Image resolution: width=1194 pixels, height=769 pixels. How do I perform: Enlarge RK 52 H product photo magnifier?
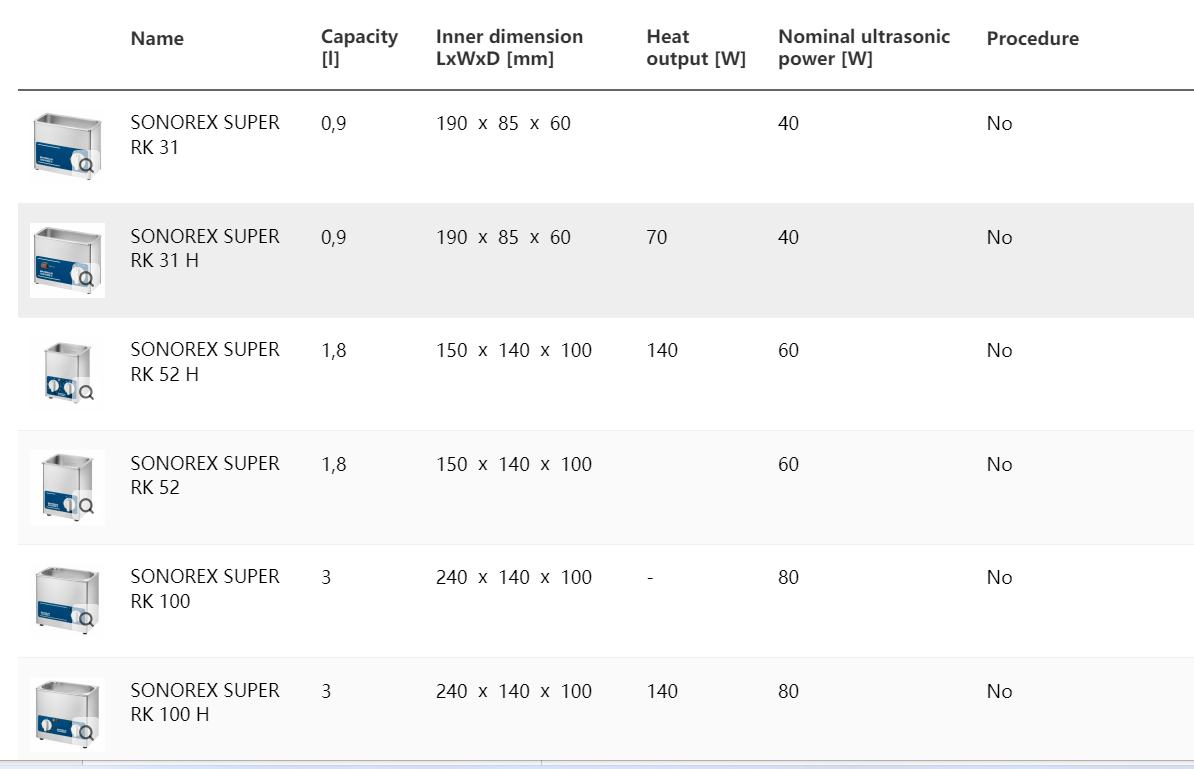pos(87,393)
